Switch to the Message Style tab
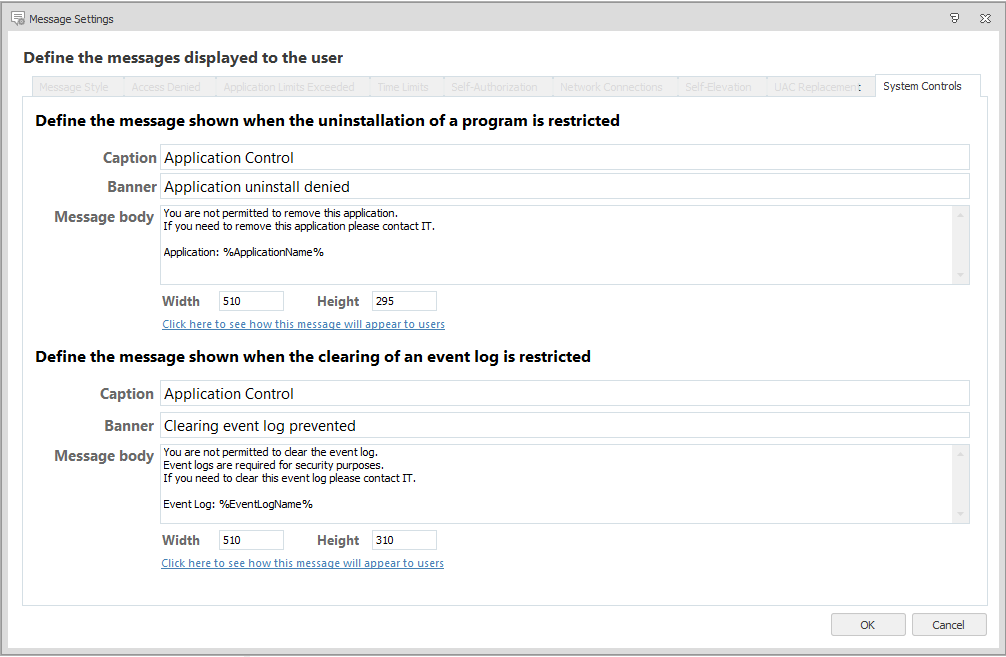 tap(74, 87)
